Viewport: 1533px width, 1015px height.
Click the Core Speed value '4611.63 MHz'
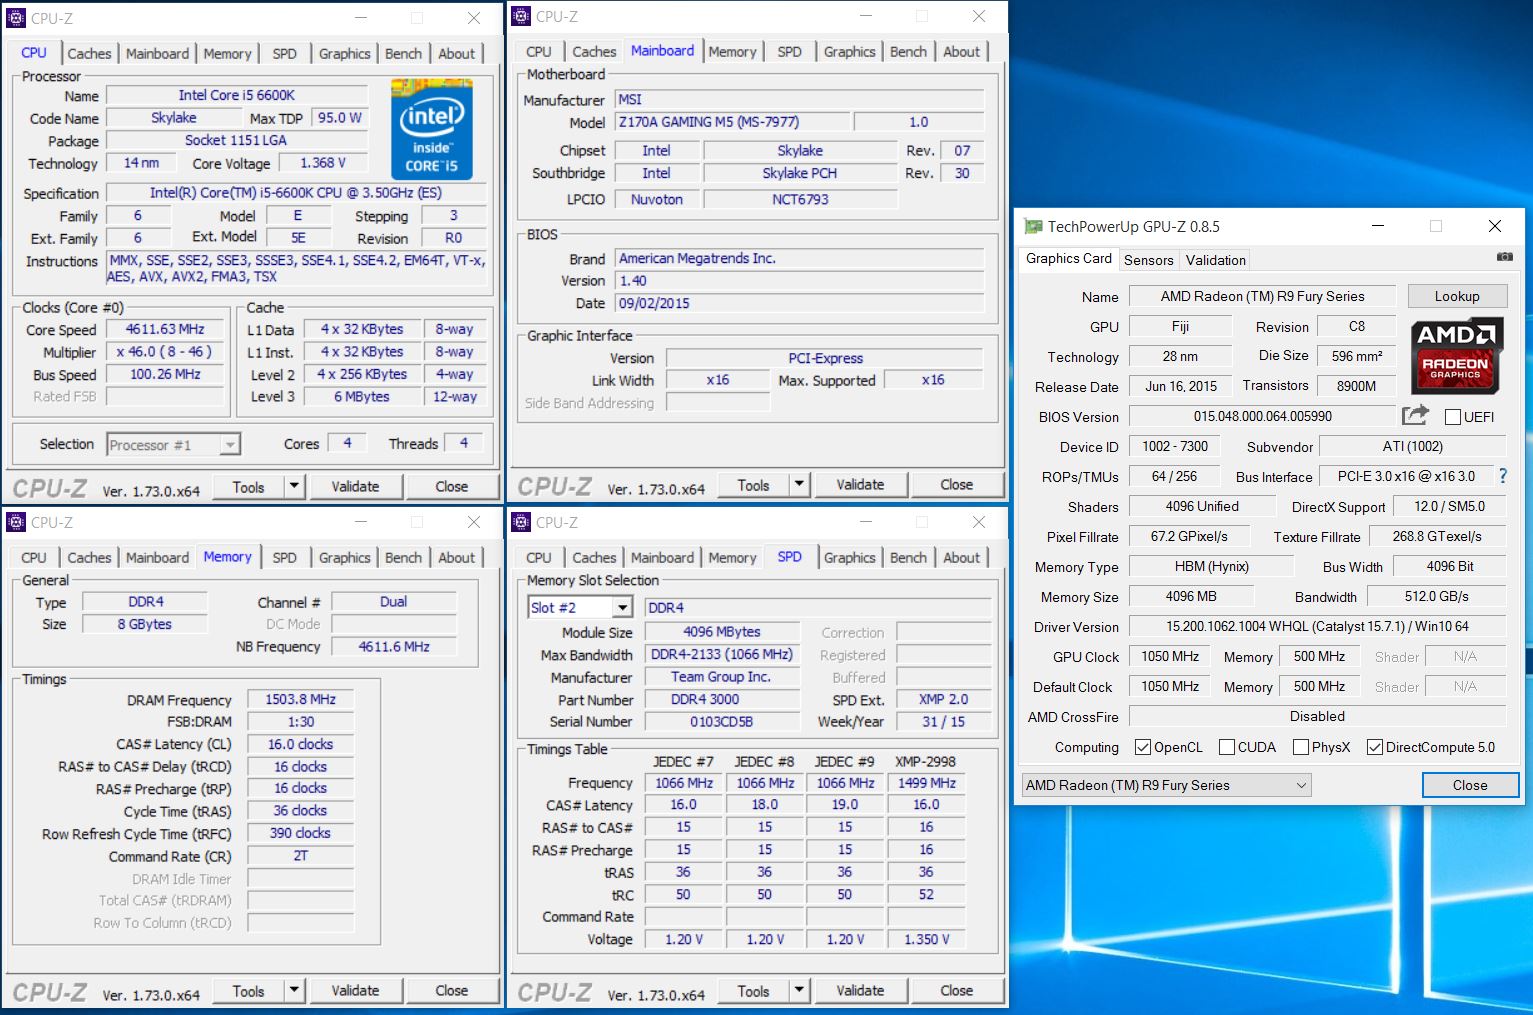pyautogui.click(x=165, y=329)
